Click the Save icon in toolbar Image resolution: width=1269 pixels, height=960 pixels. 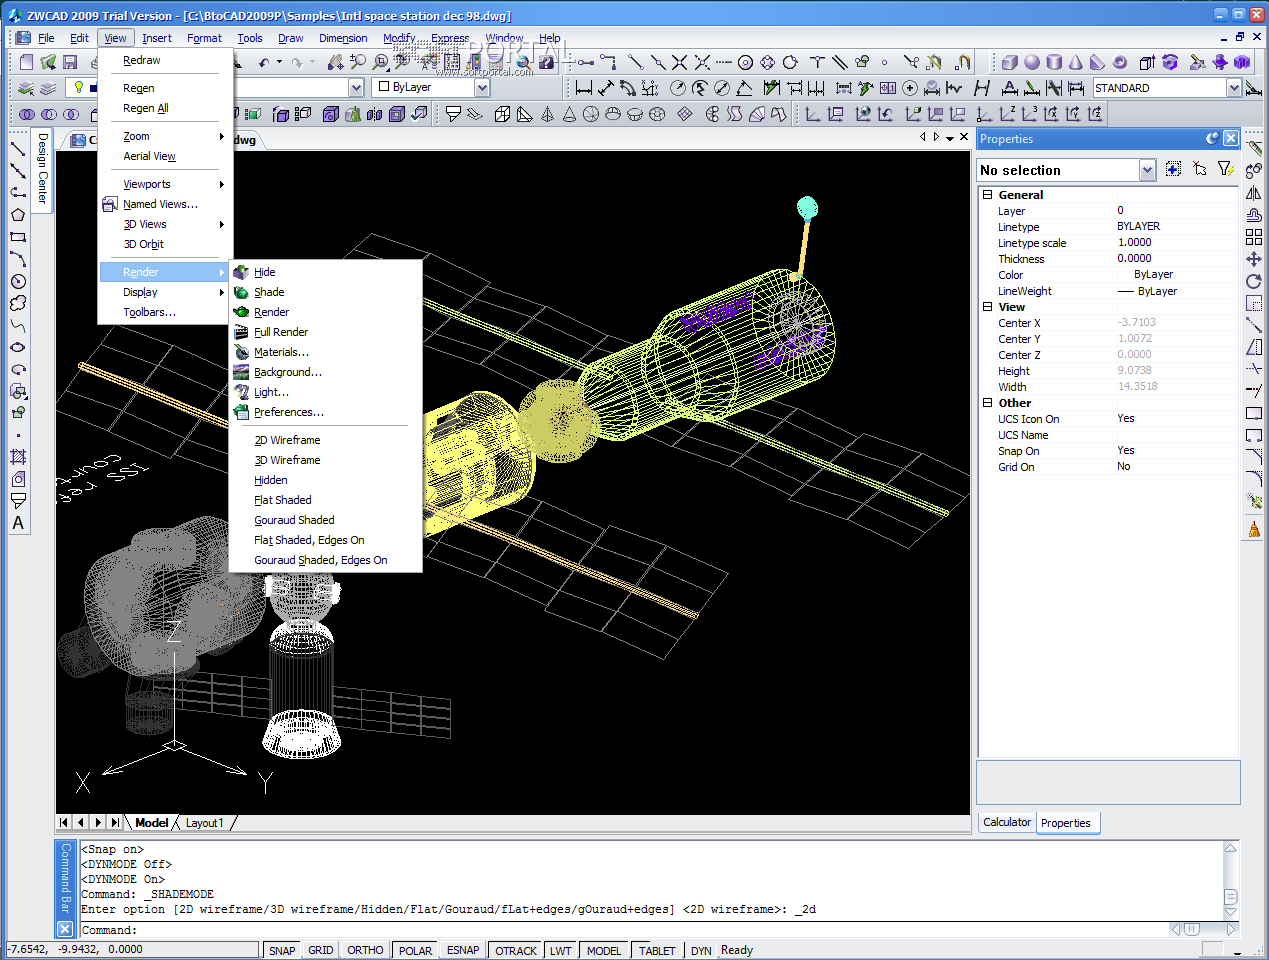pos(70,62)
